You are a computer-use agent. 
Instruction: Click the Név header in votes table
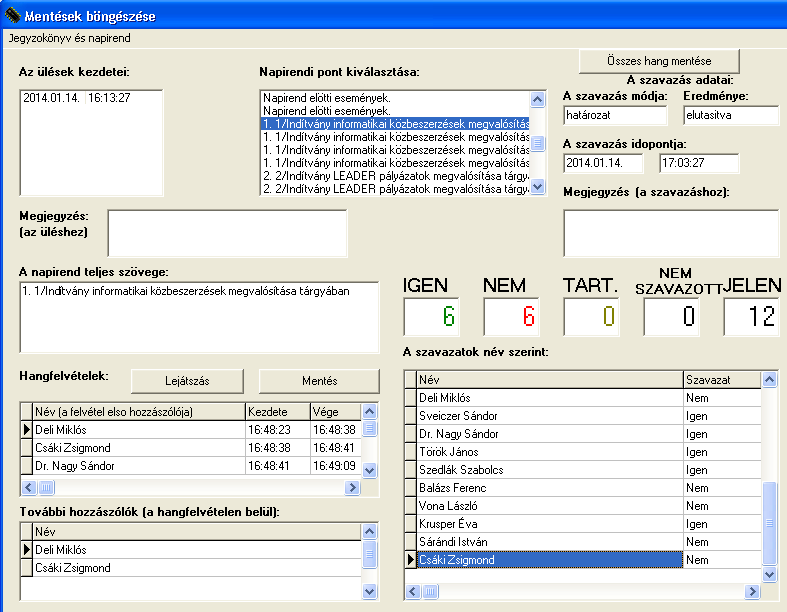point(550,380)
